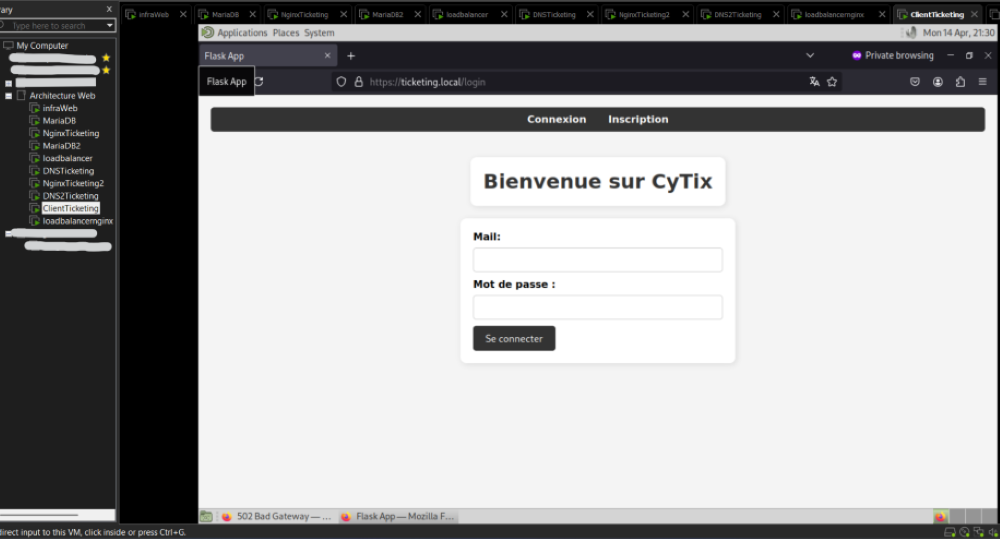Open the Firefox extensions icon
This screenshot has height=539, width=1000.
(960, 82)
